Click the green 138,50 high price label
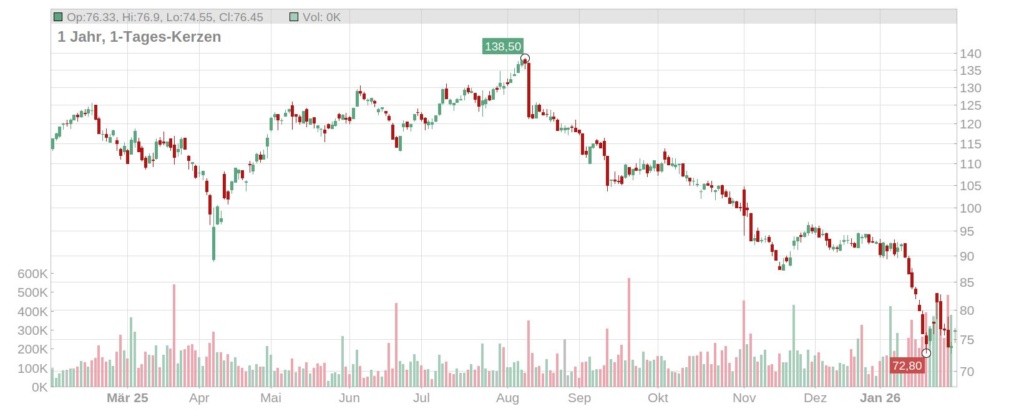Viewport: 1024px width, 409px height. [x=502, y=46]
